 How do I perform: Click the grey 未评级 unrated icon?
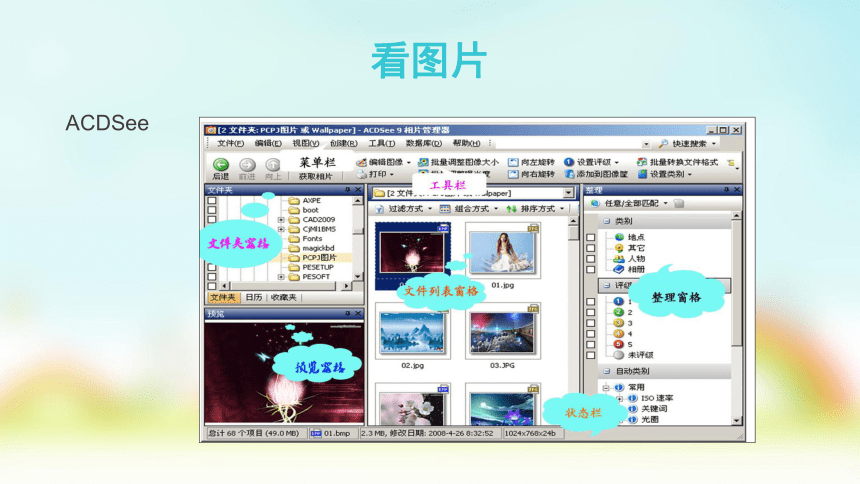(618, 355)
